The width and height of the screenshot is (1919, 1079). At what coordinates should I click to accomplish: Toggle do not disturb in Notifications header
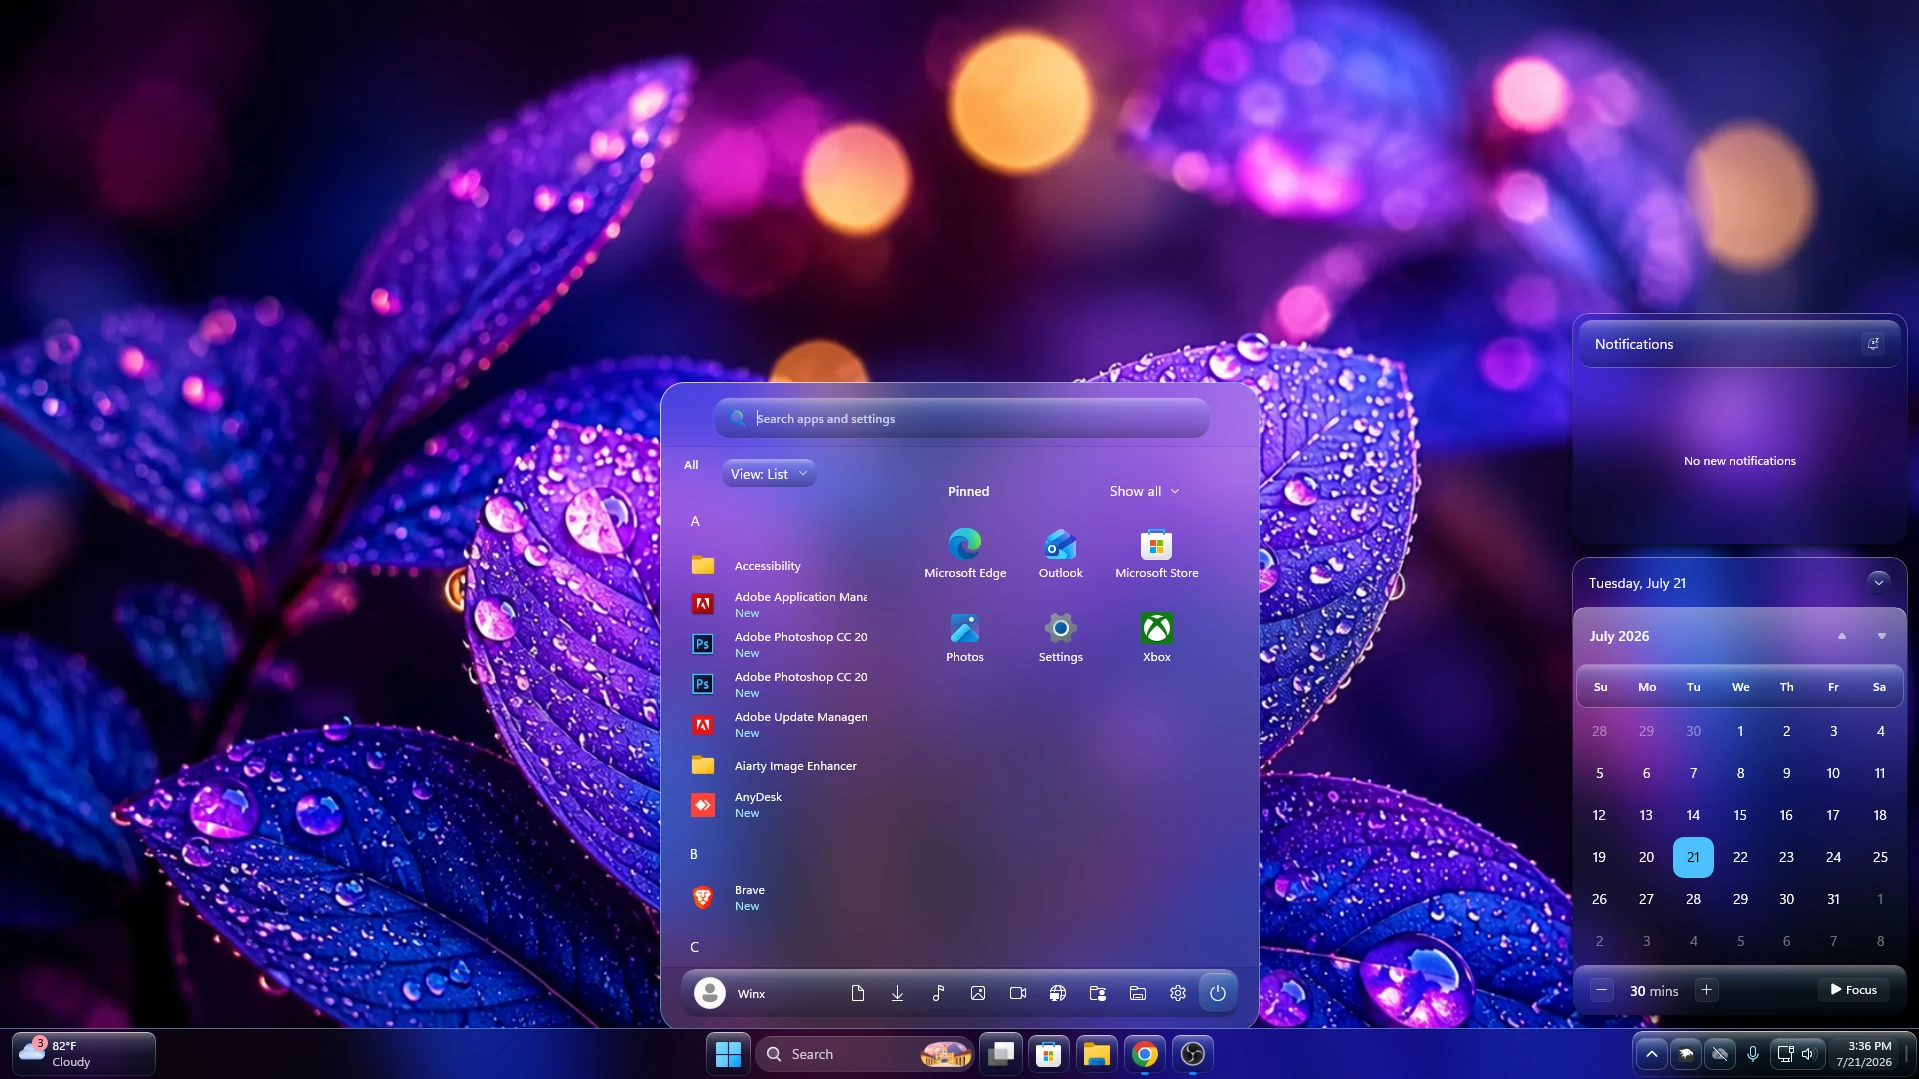[x=1873, y=344]
